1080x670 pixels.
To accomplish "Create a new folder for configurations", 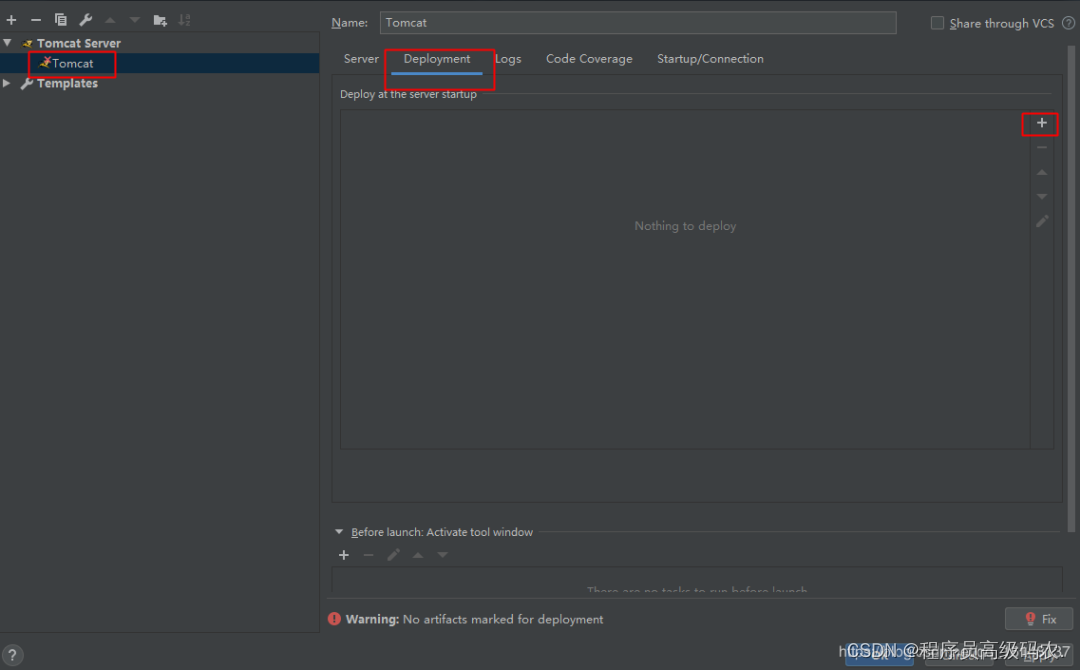I will tap(160, 20).
